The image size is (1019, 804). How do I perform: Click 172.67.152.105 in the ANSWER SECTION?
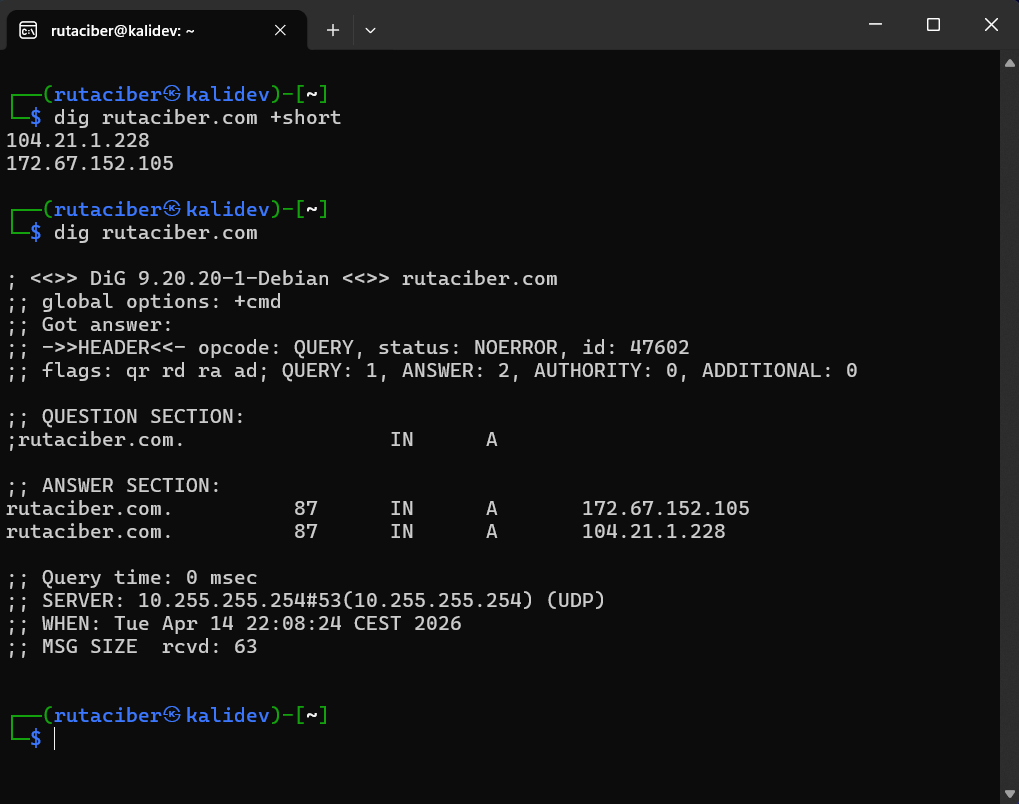point(665,509)
